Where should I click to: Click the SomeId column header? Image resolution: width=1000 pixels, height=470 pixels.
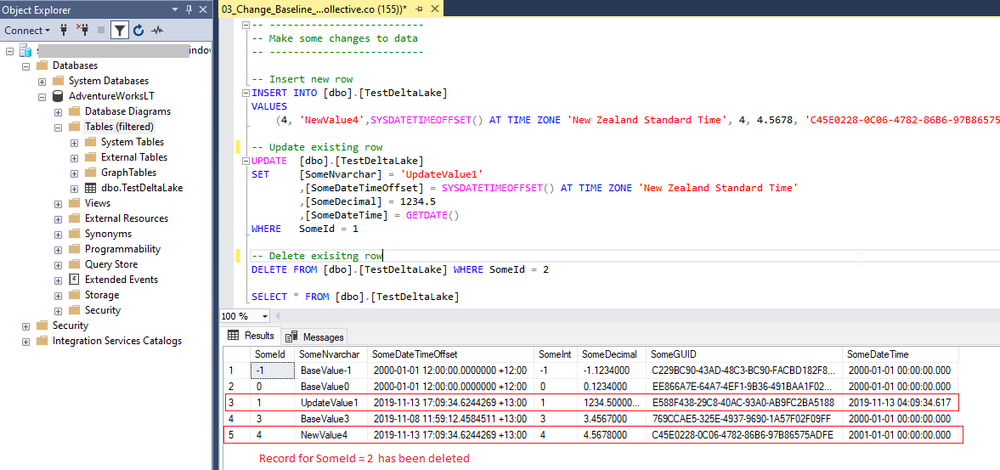click(x=270, y=355)
